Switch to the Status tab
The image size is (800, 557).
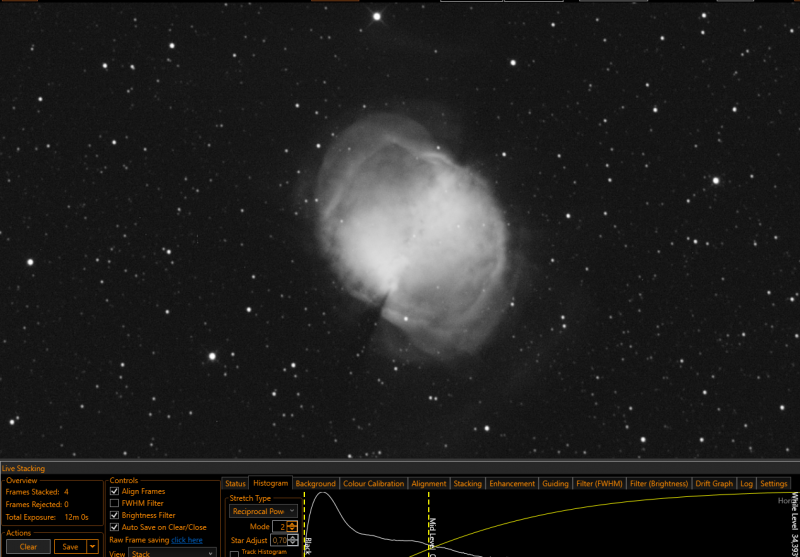pyautogui.click(x=235, y=484)
